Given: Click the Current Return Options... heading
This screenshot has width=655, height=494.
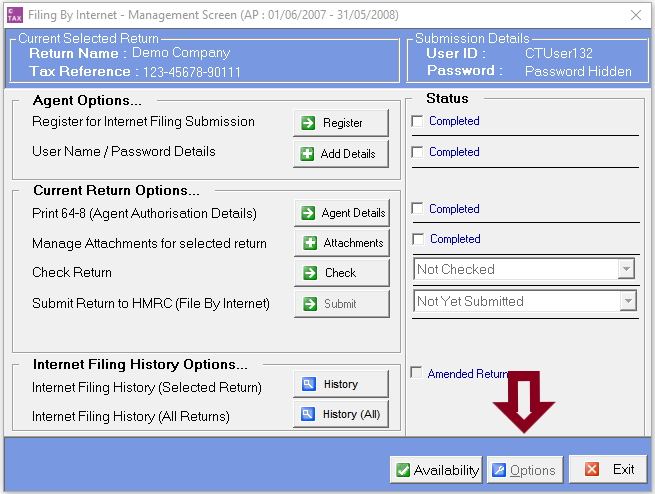Looking at the screenshot, I should [x=117, y=190].
